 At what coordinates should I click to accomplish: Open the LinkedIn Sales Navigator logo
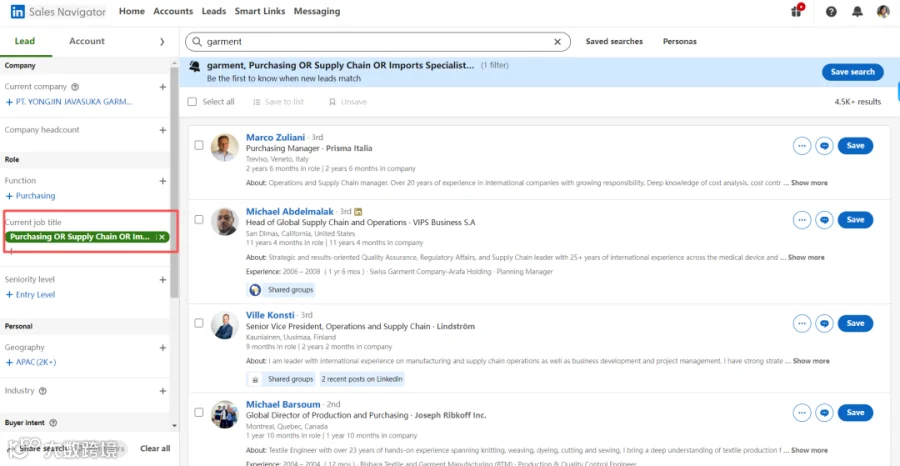[59, 11]
